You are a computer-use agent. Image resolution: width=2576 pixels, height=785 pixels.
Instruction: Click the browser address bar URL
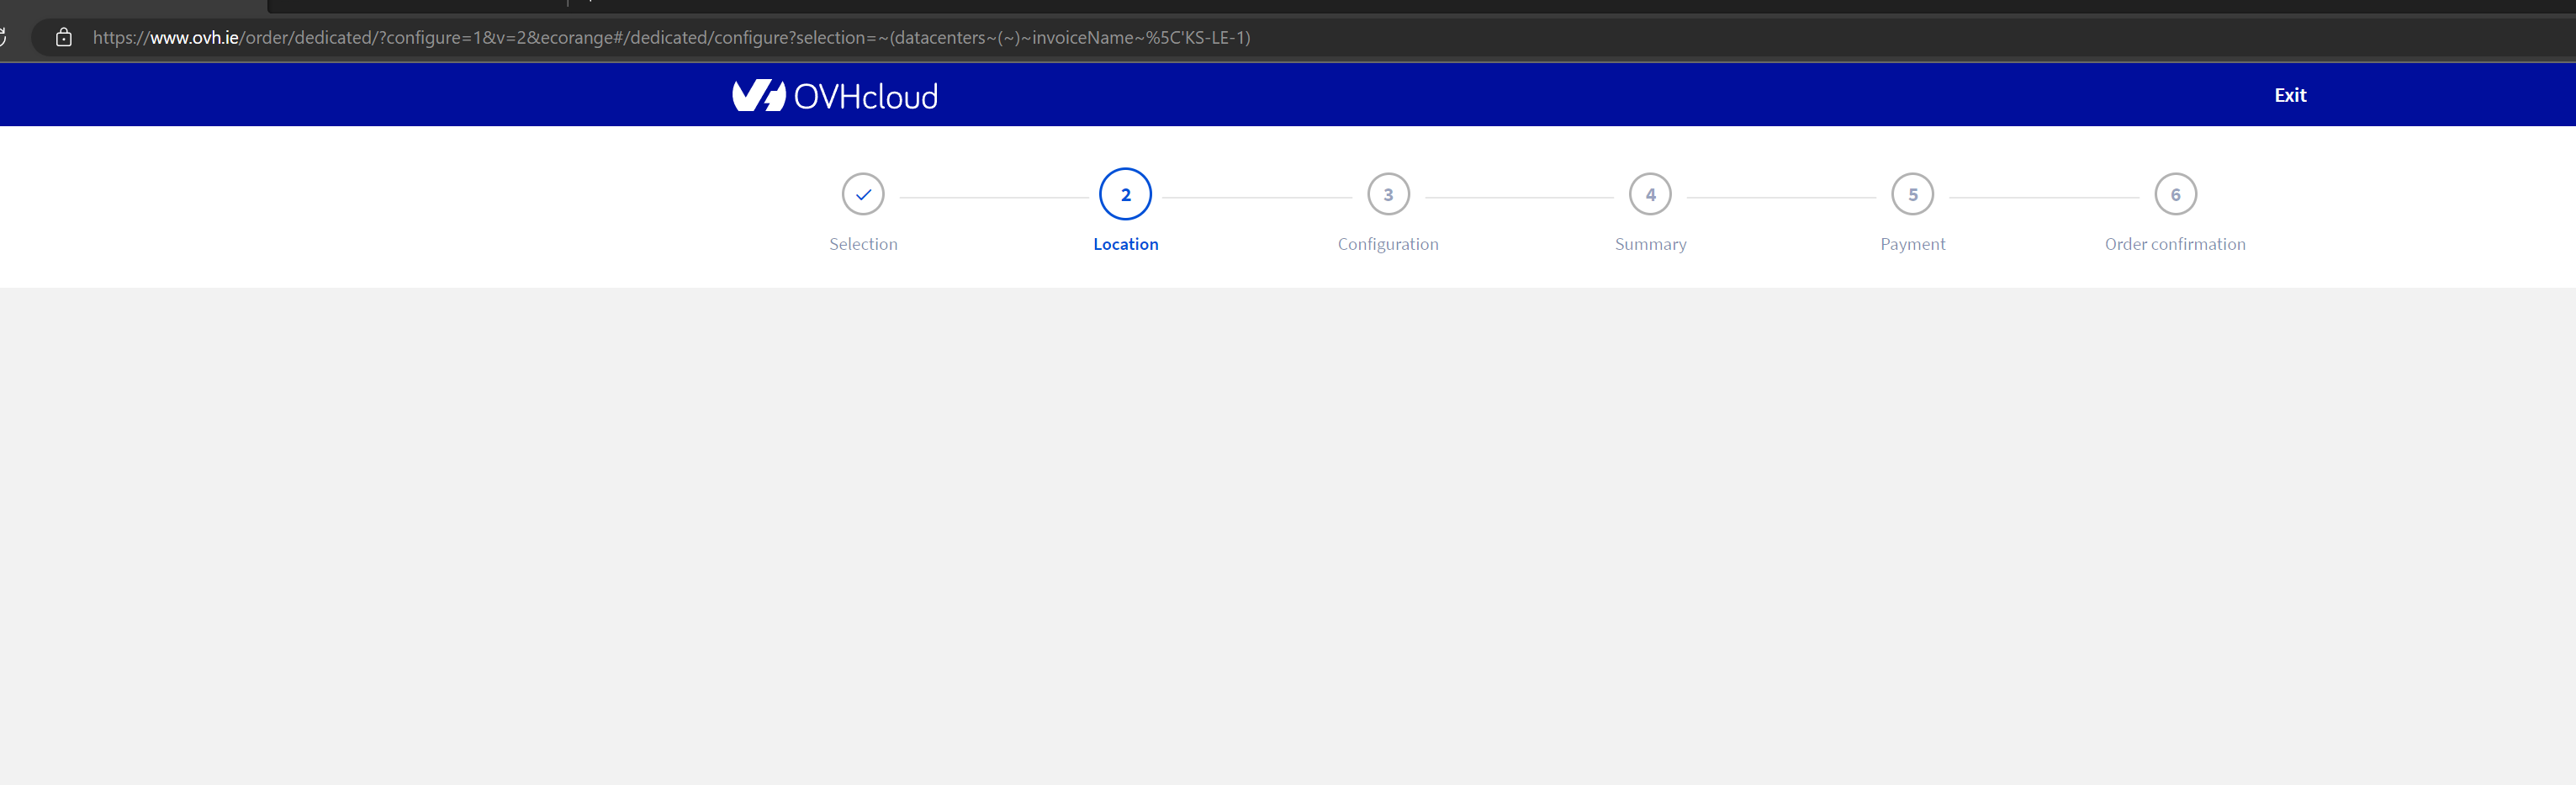(671, 38)
